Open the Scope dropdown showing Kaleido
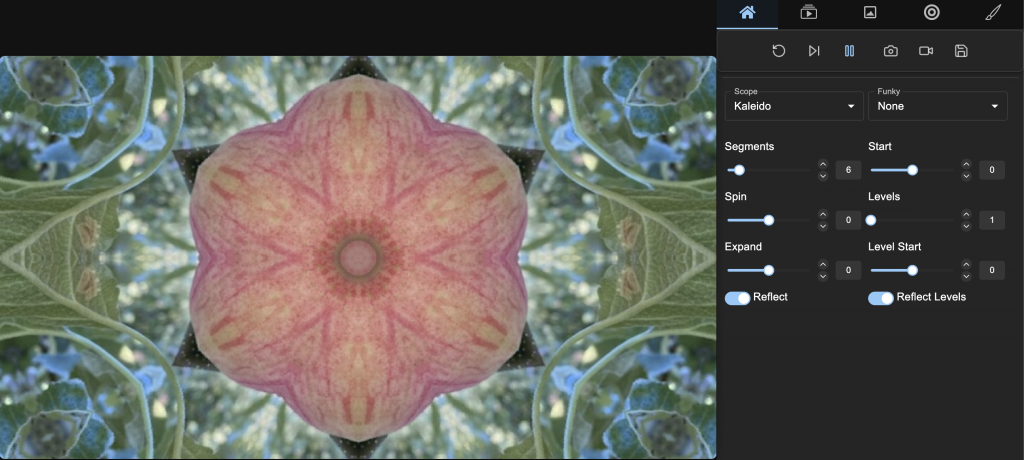1024x460 pixels. (794, 106)
